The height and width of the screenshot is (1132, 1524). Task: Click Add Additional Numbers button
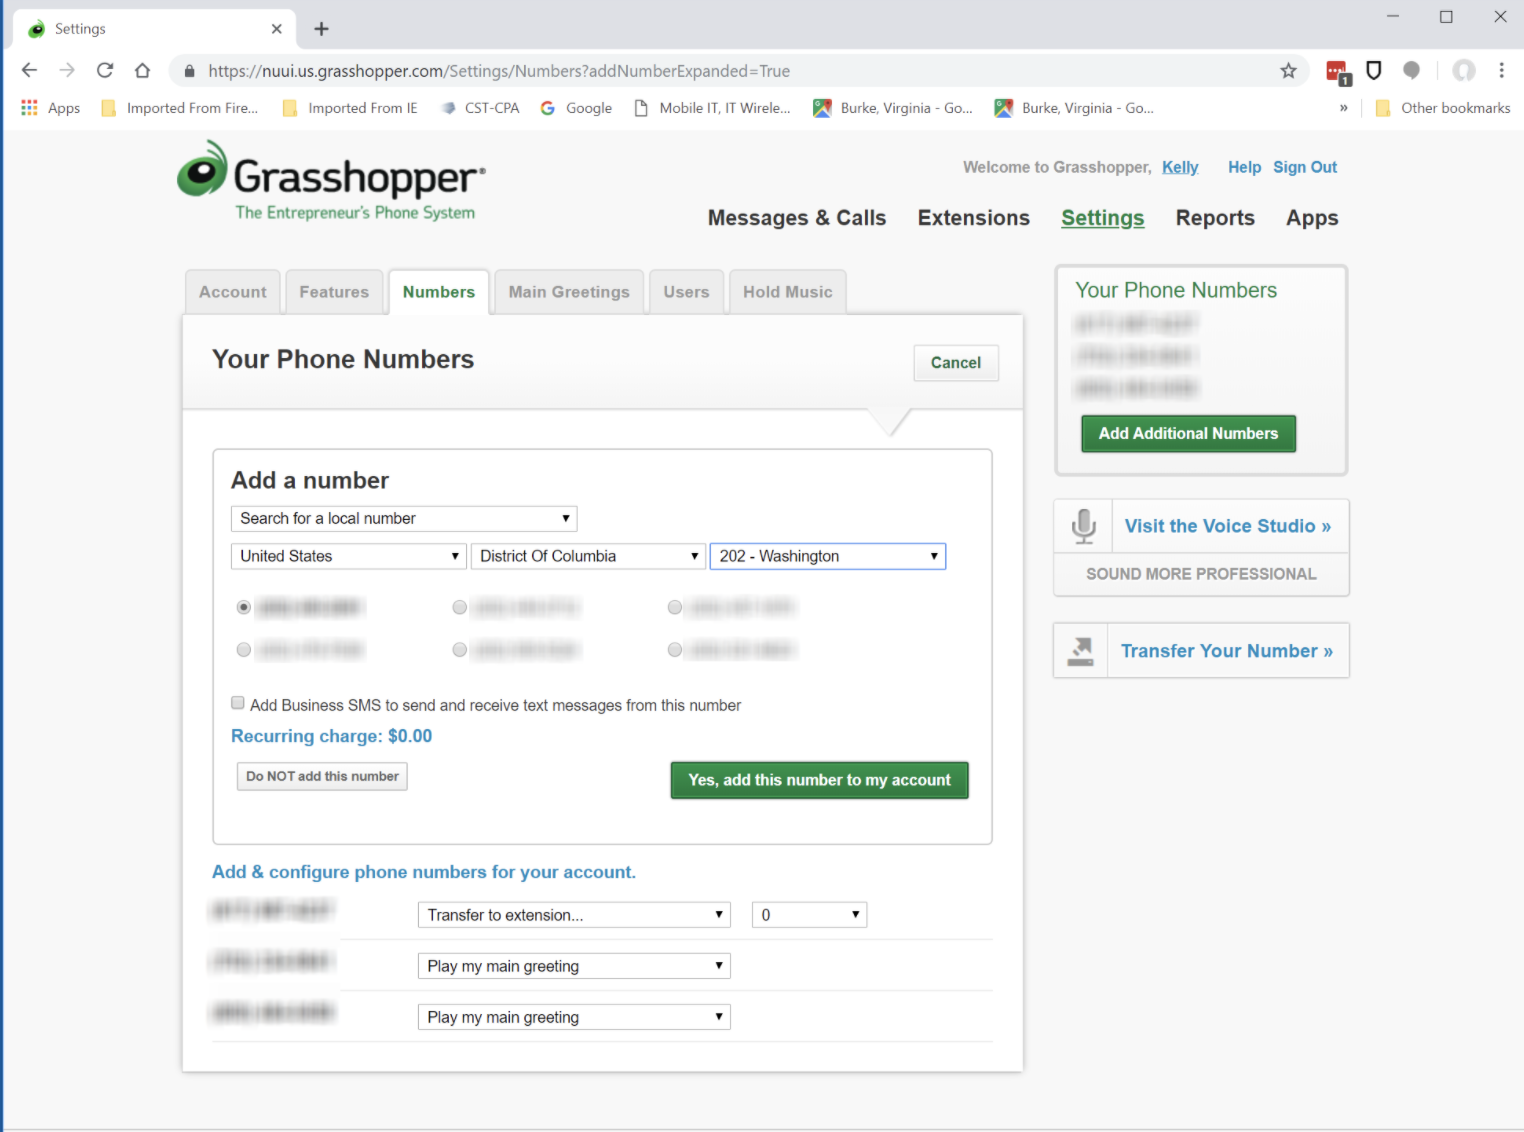point(1189,434)
